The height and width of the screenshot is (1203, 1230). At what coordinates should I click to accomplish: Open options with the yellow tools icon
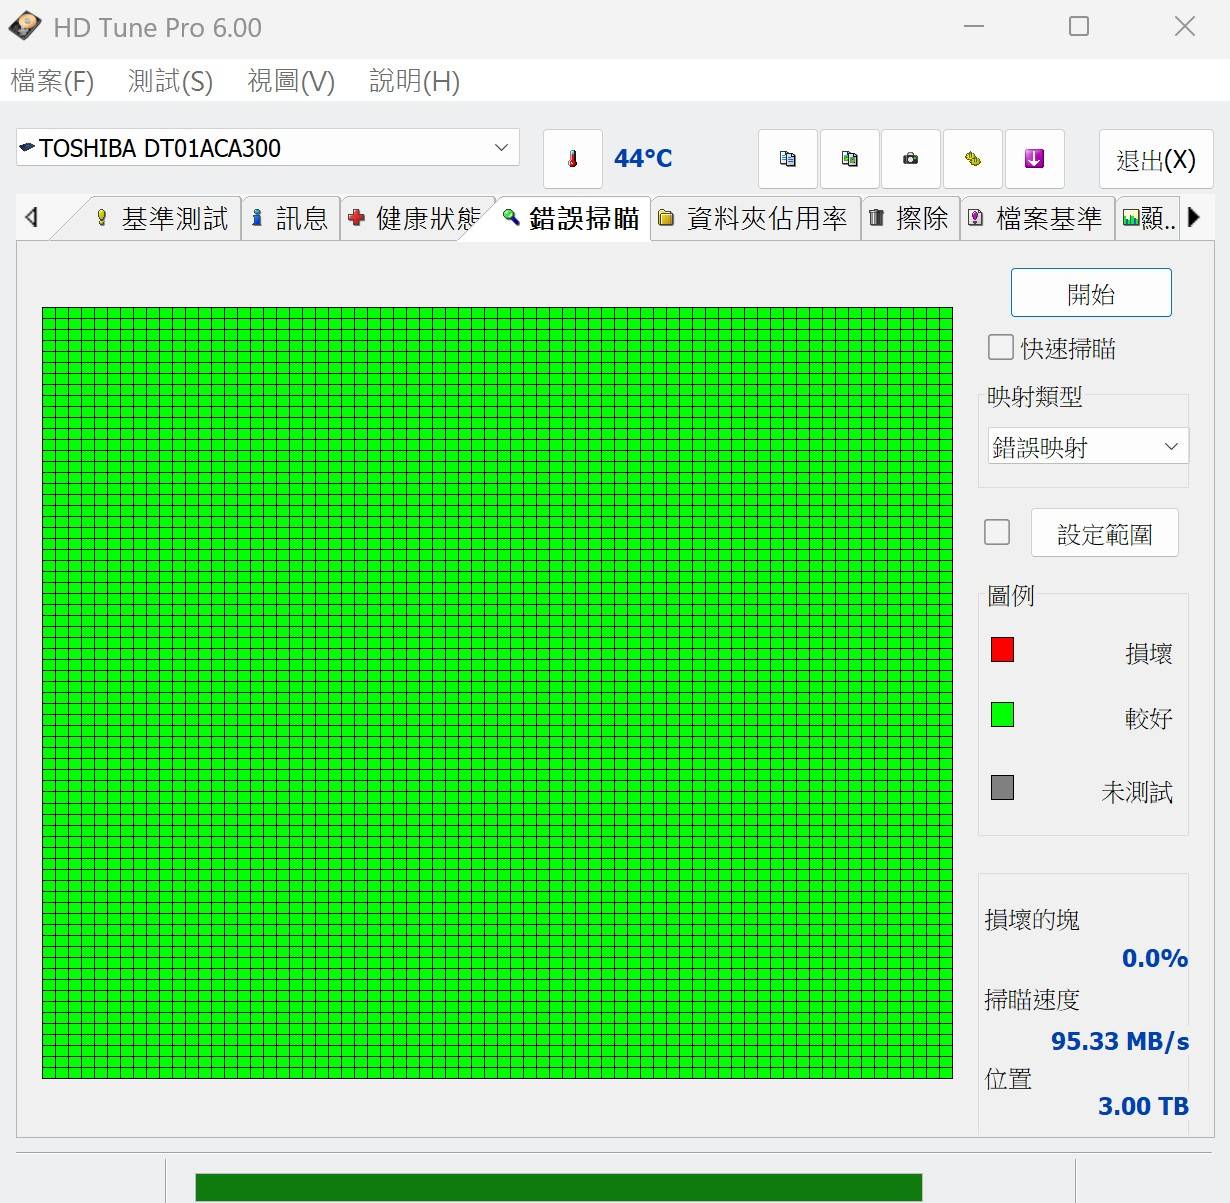point(972,159)
